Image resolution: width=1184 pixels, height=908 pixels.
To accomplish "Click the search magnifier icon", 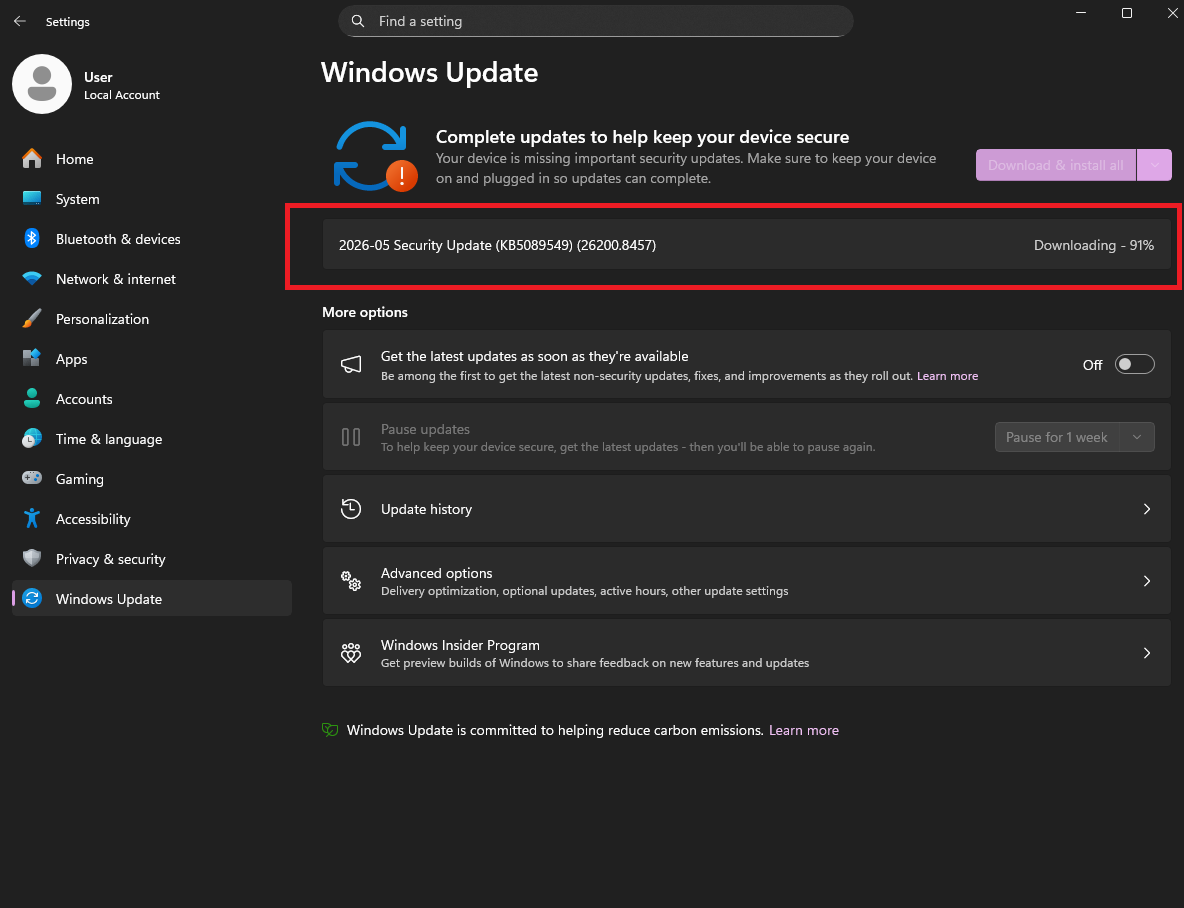I will coord(359,21).
